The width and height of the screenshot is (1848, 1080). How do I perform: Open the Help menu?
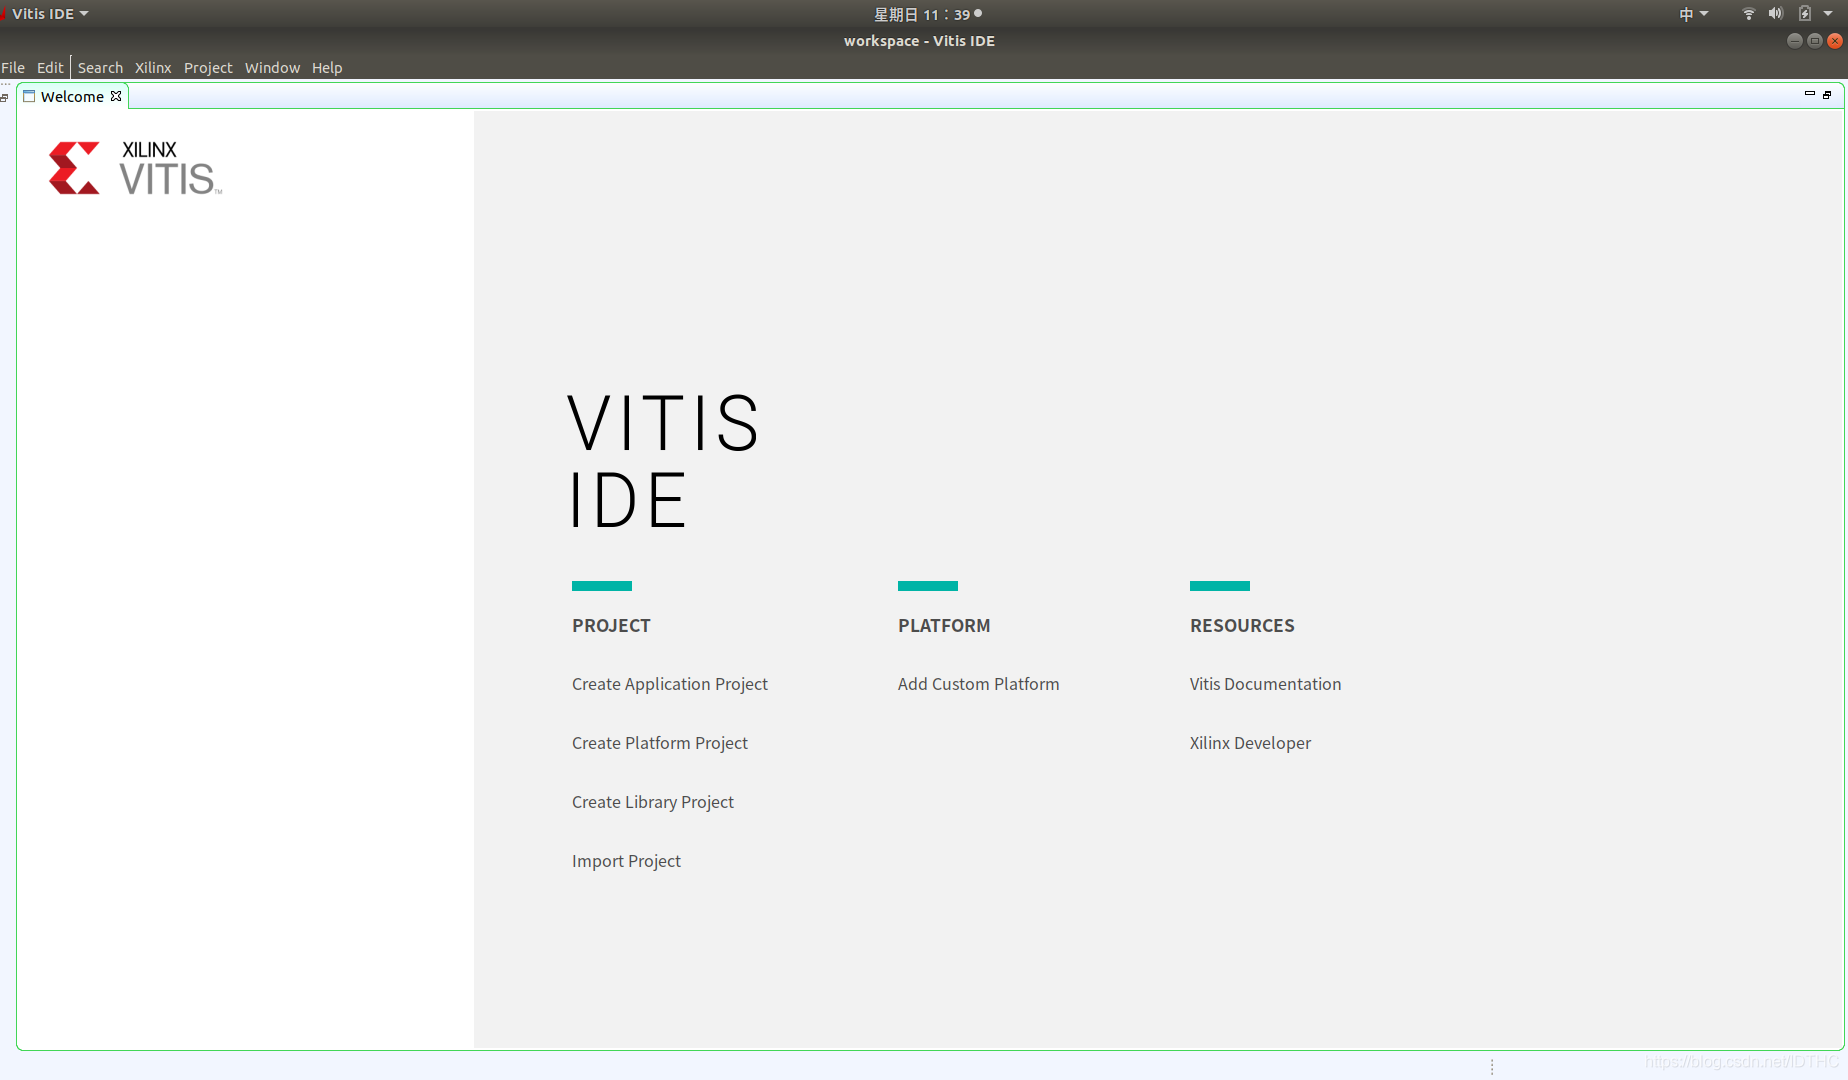point(327,68)
